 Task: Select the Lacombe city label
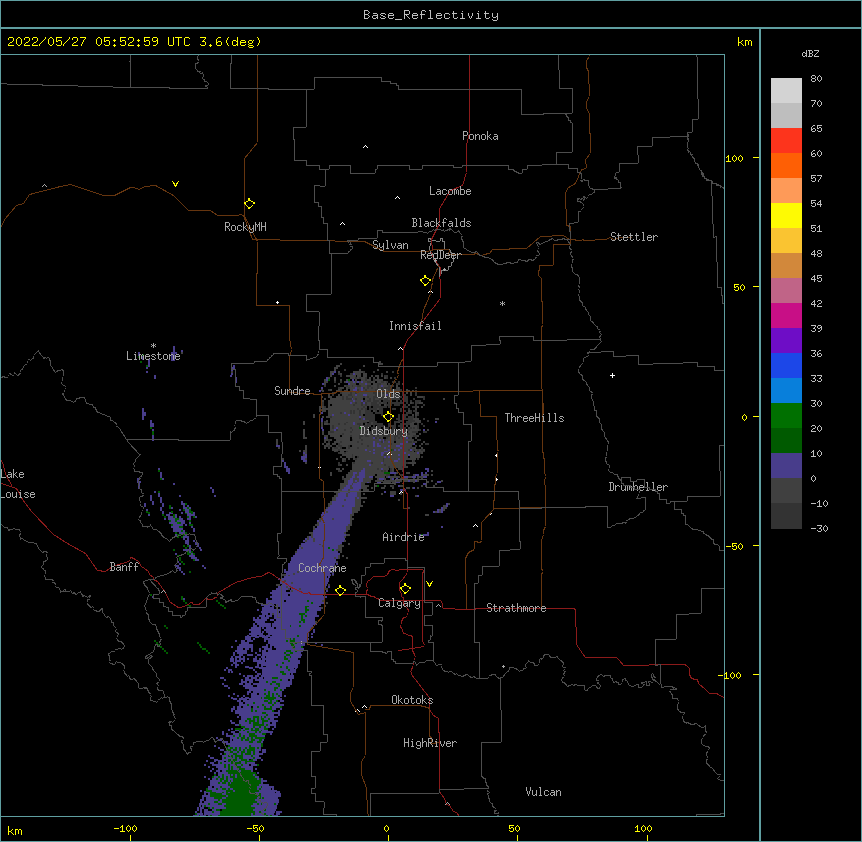(450, 191)
